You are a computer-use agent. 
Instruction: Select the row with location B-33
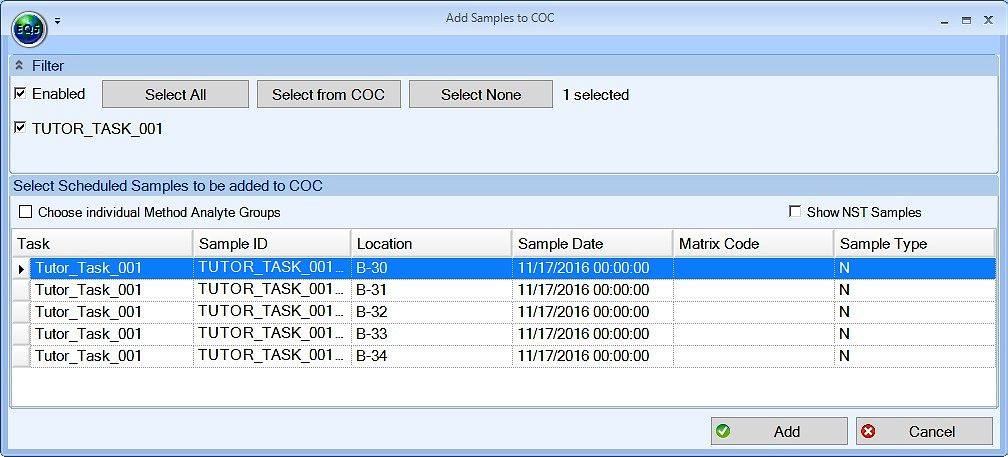click(x=431, y=334)
